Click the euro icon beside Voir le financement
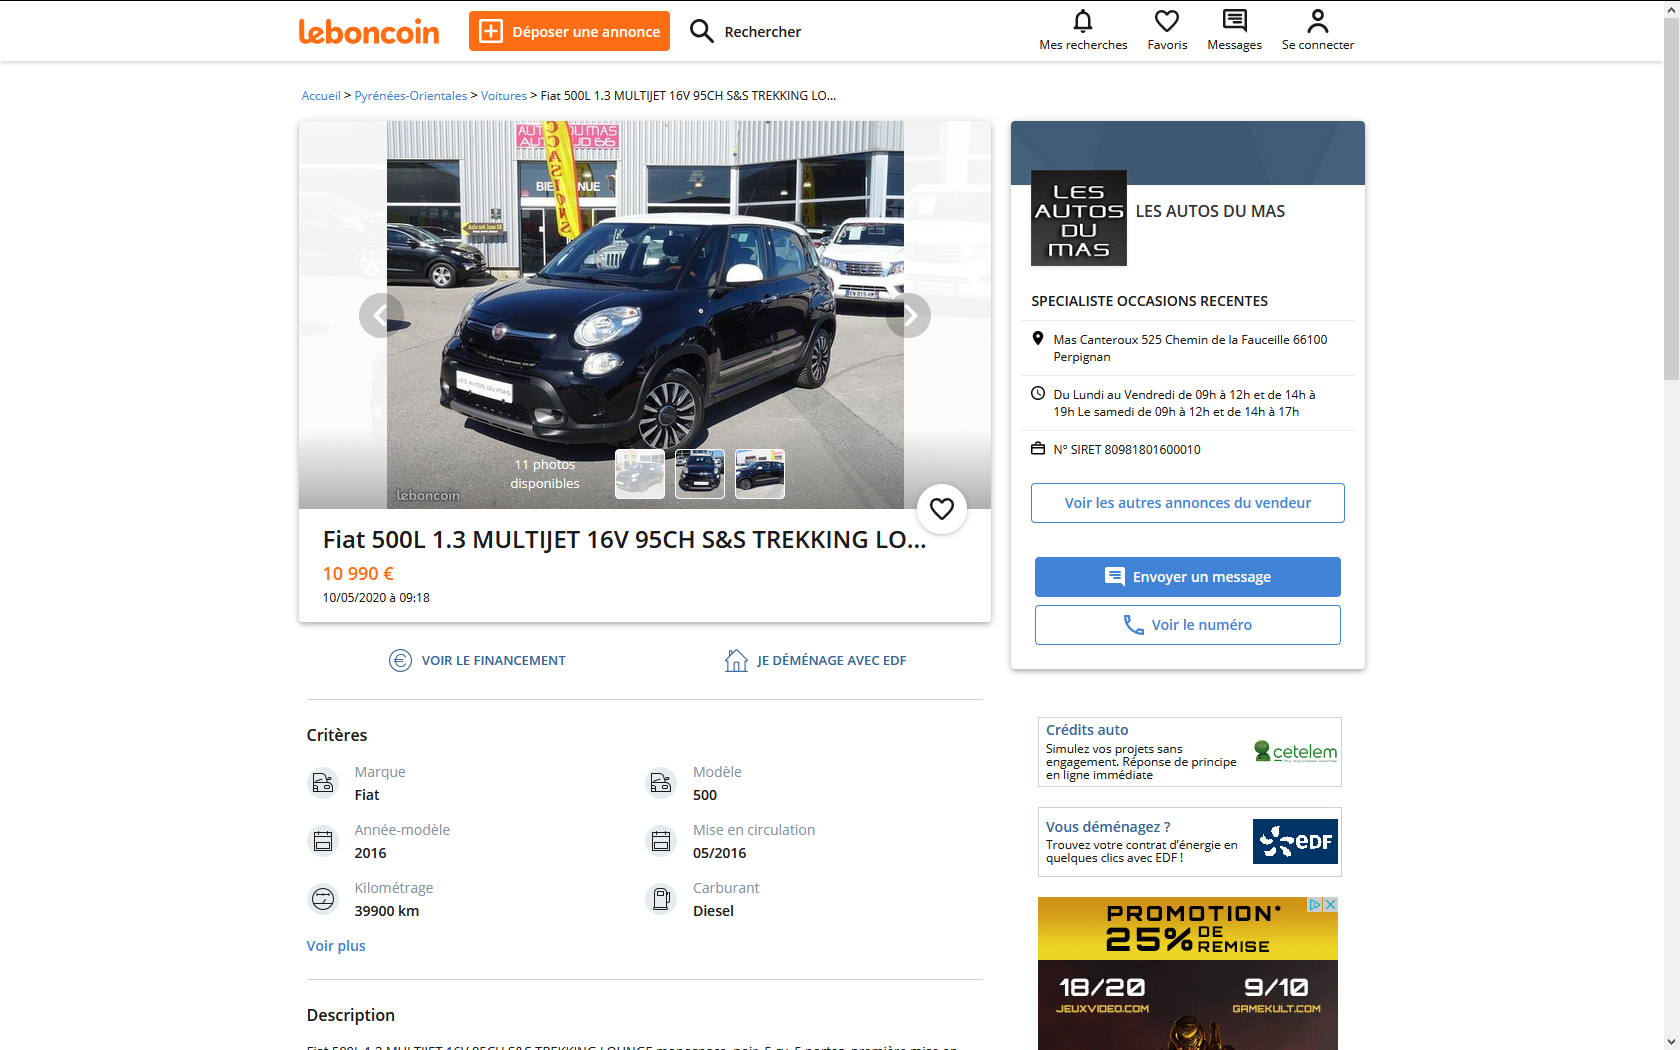 [x=400, y=660]
